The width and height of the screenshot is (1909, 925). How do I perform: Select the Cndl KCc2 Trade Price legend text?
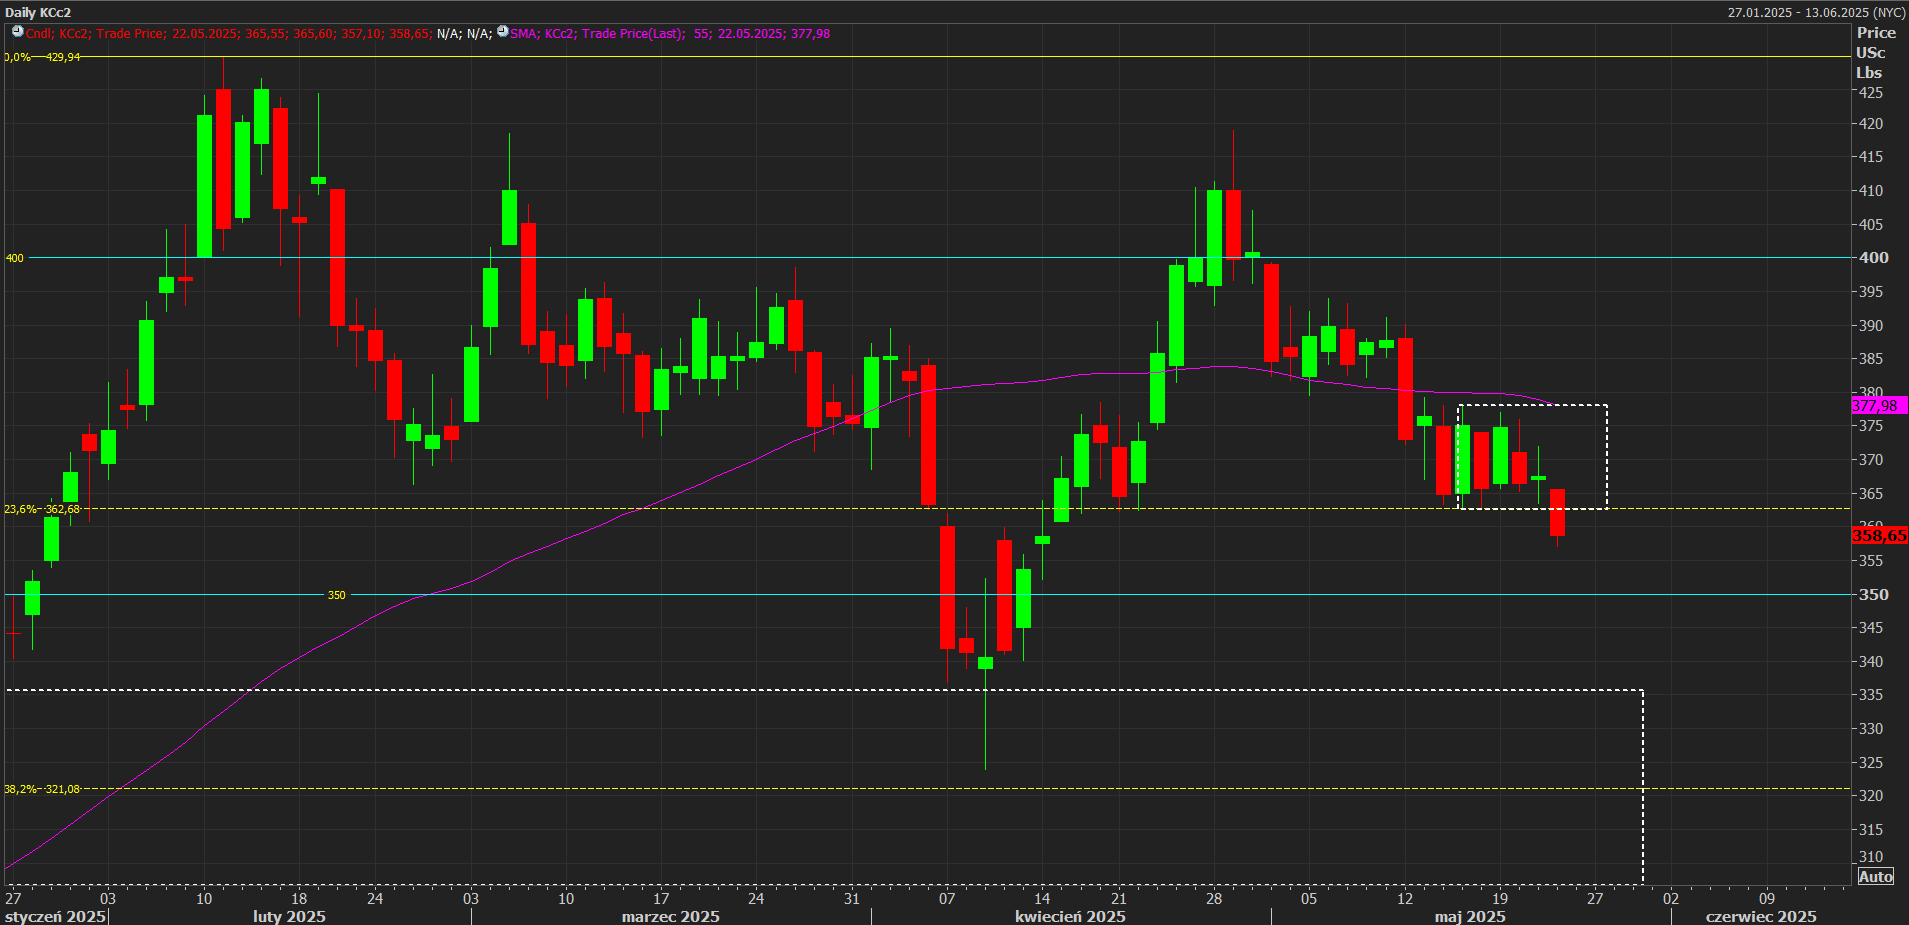point(230,34)
